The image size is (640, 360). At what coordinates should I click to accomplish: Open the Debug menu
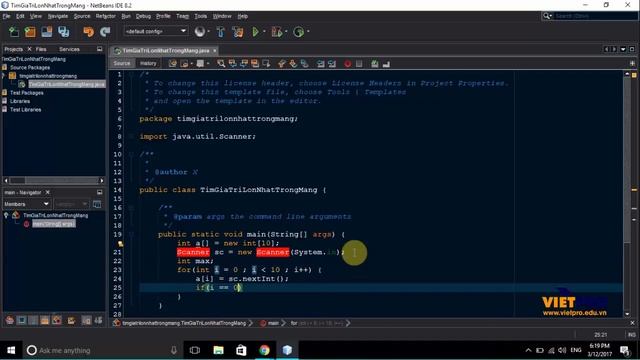(x=143, y=16)
